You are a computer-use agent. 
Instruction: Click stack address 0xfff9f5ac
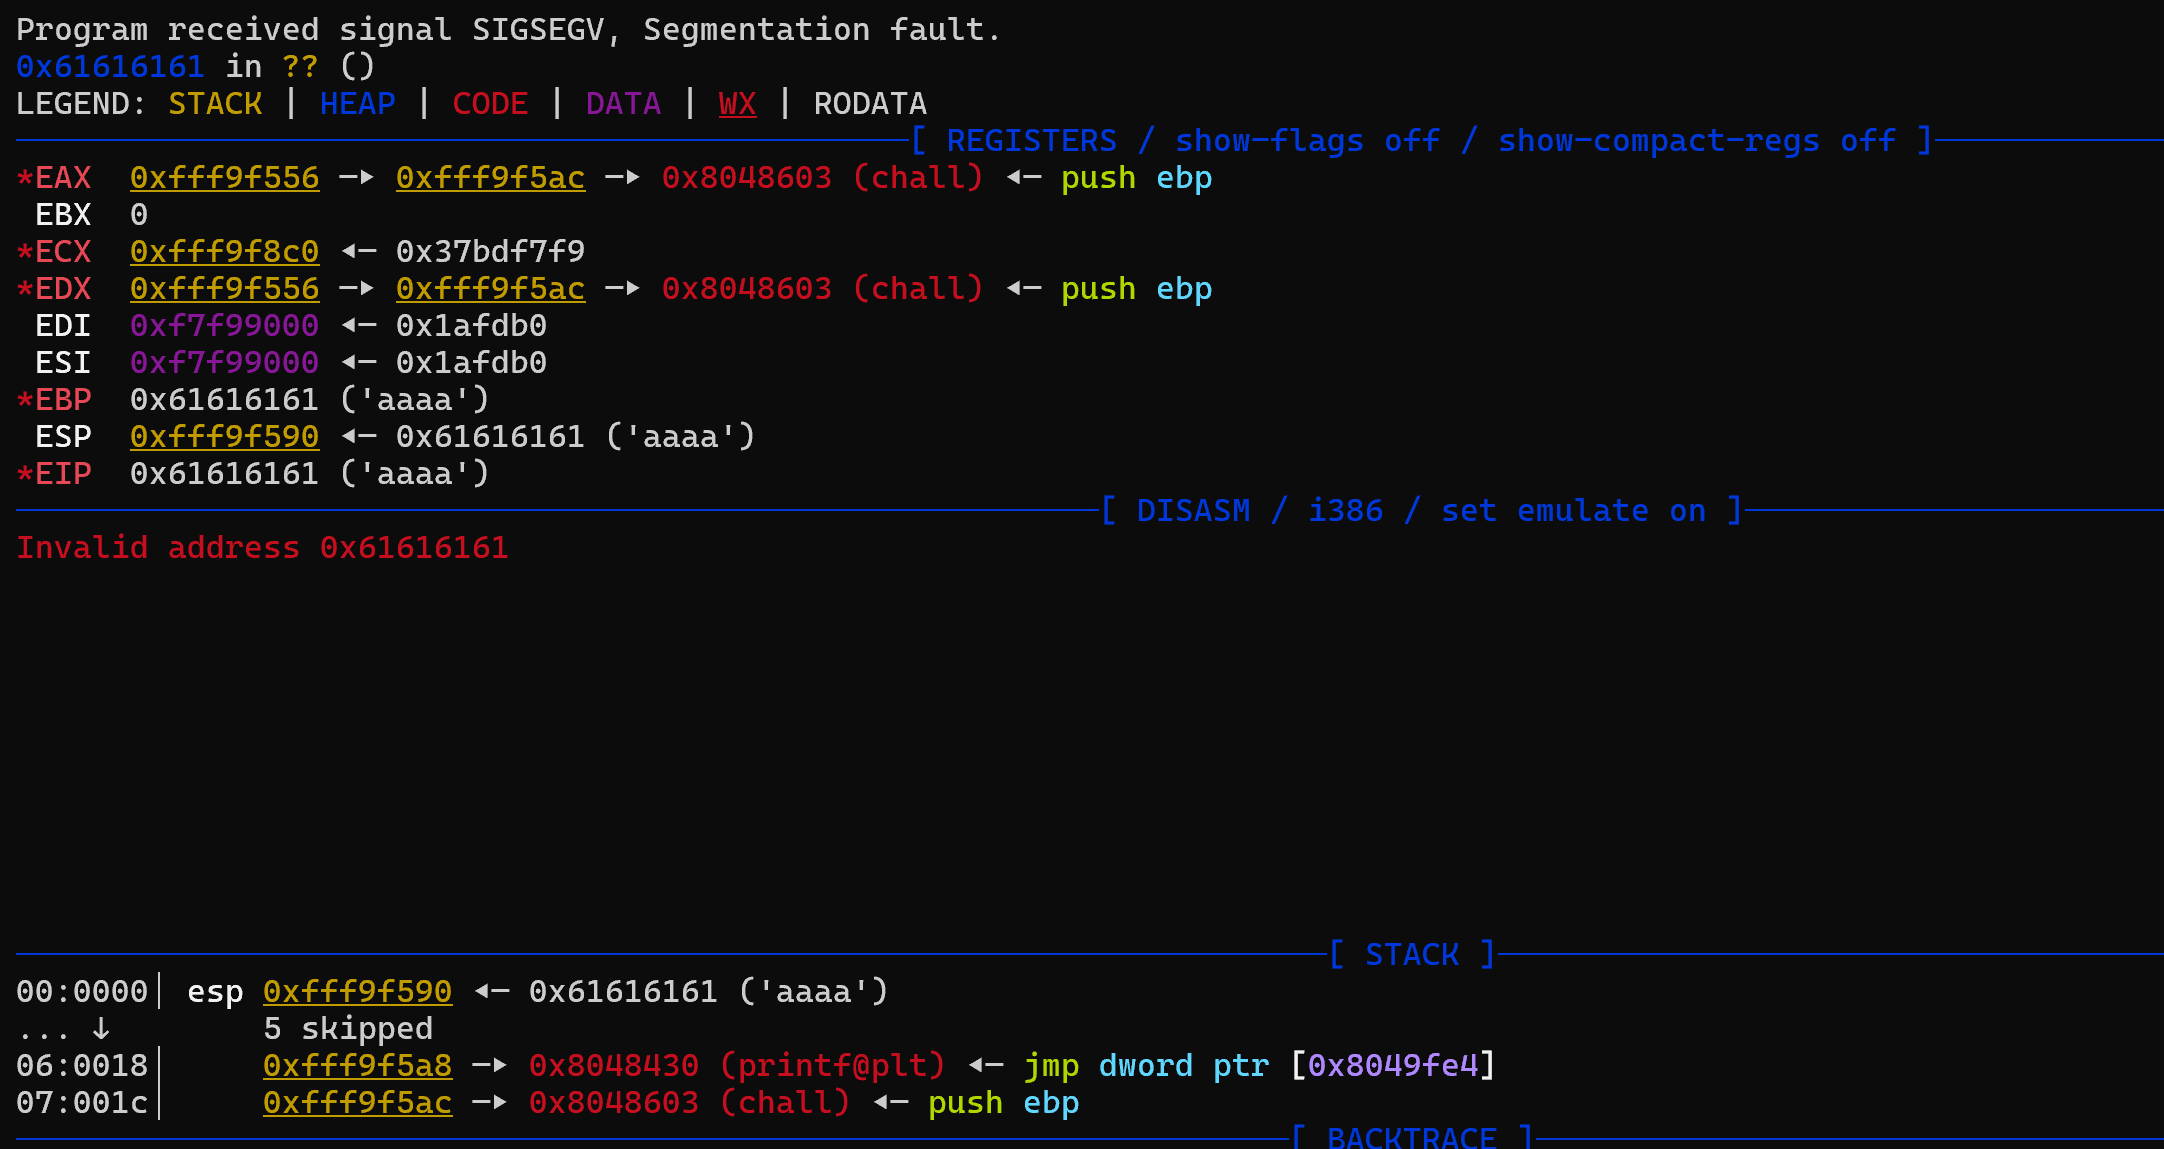point(358,1103)
